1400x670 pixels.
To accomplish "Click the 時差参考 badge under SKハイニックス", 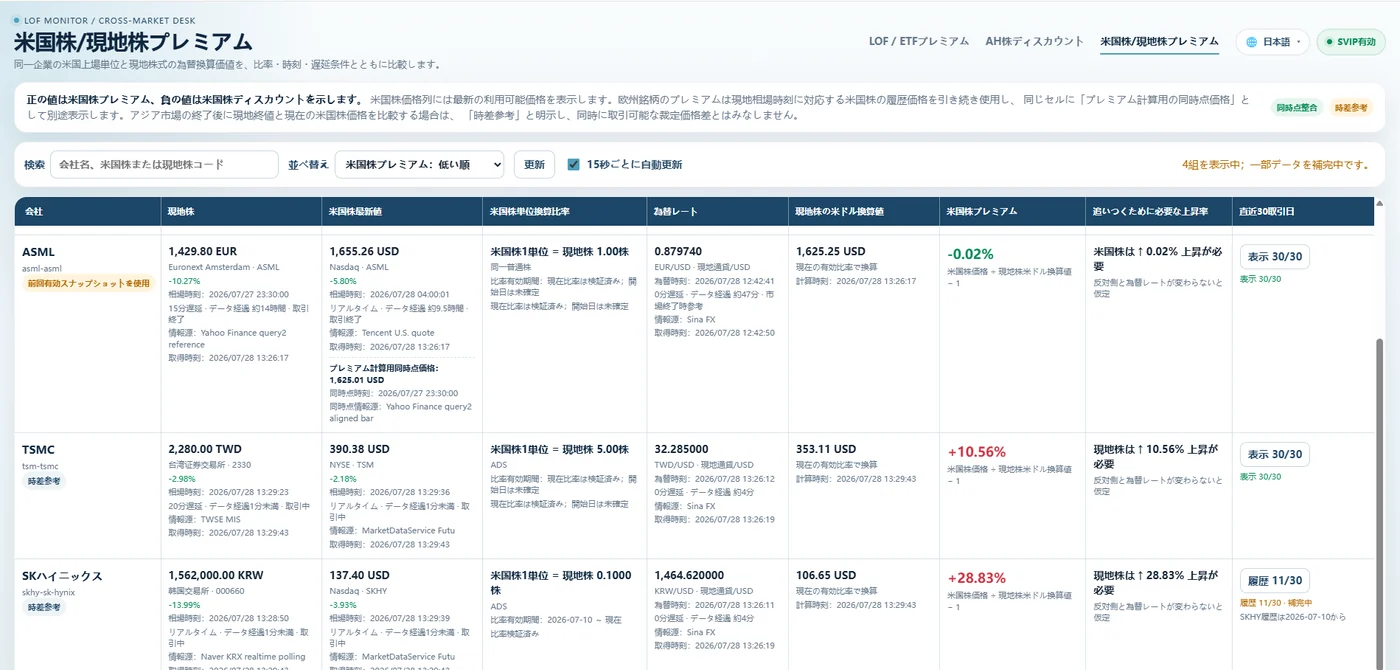I will [x=44, y=607].
